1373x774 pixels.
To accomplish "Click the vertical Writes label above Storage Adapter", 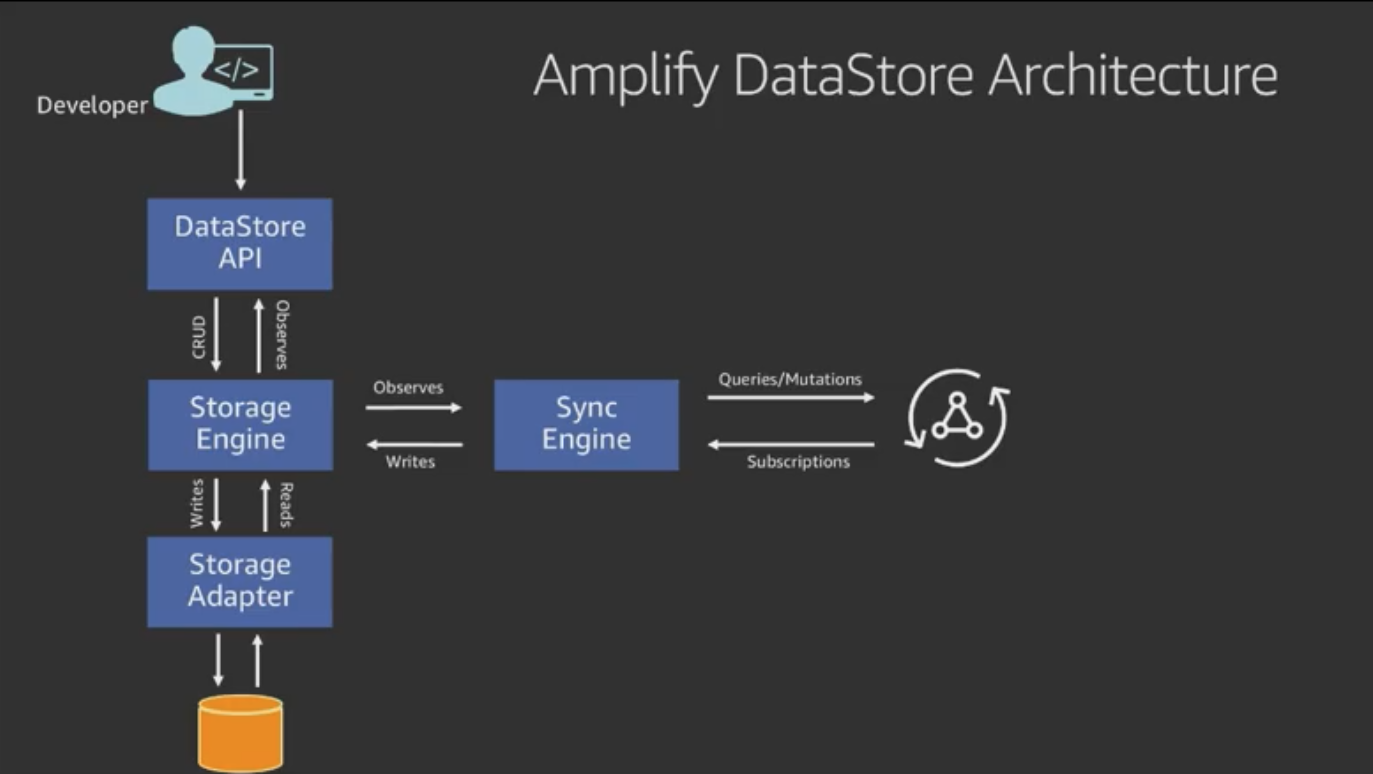I will (197, 504).
